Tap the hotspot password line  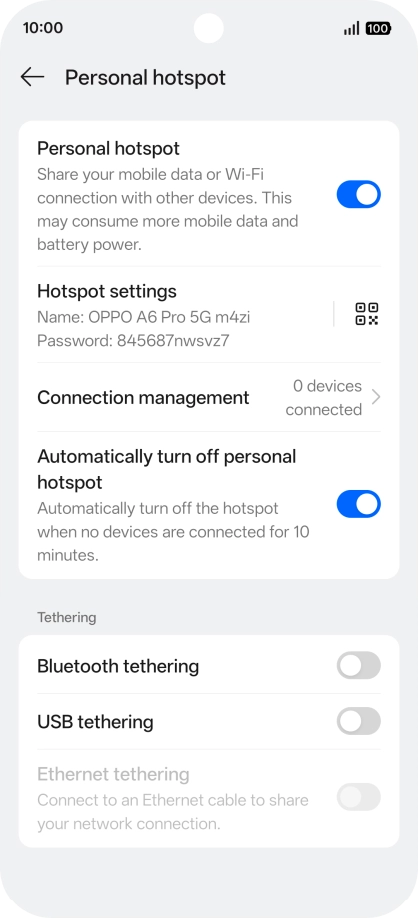(x=133, y=341)
